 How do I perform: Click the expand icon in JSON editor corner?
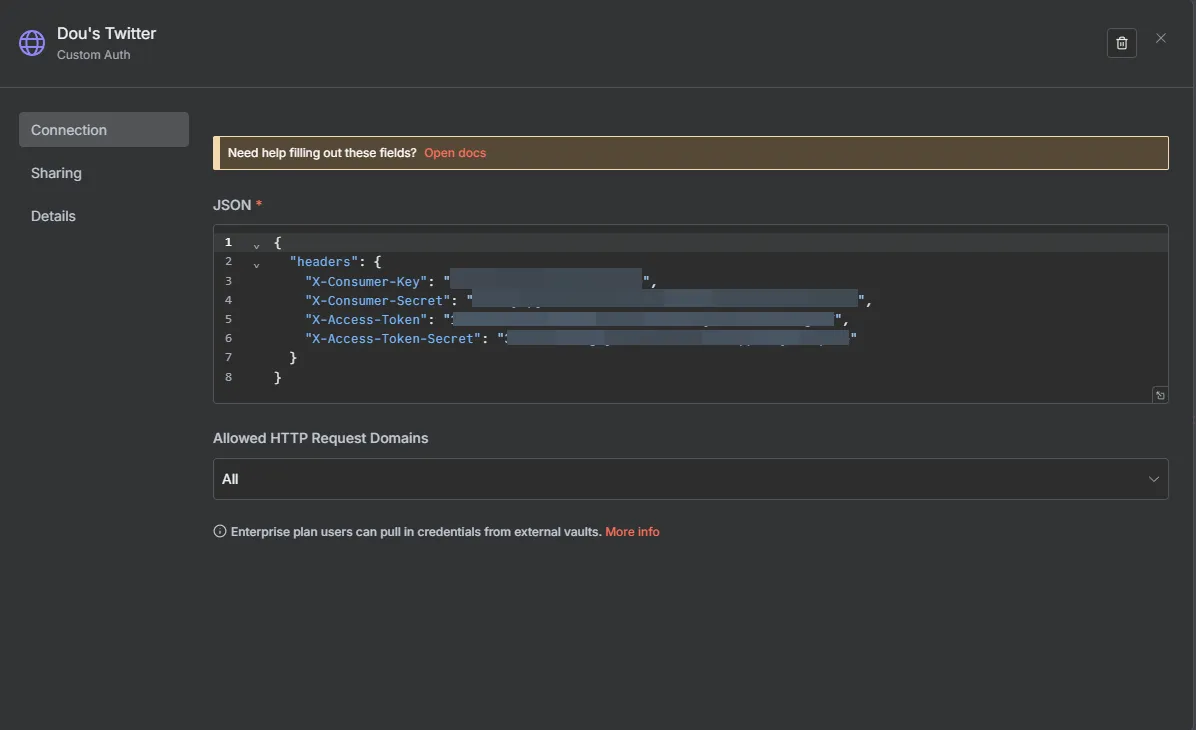[1159, 394]
